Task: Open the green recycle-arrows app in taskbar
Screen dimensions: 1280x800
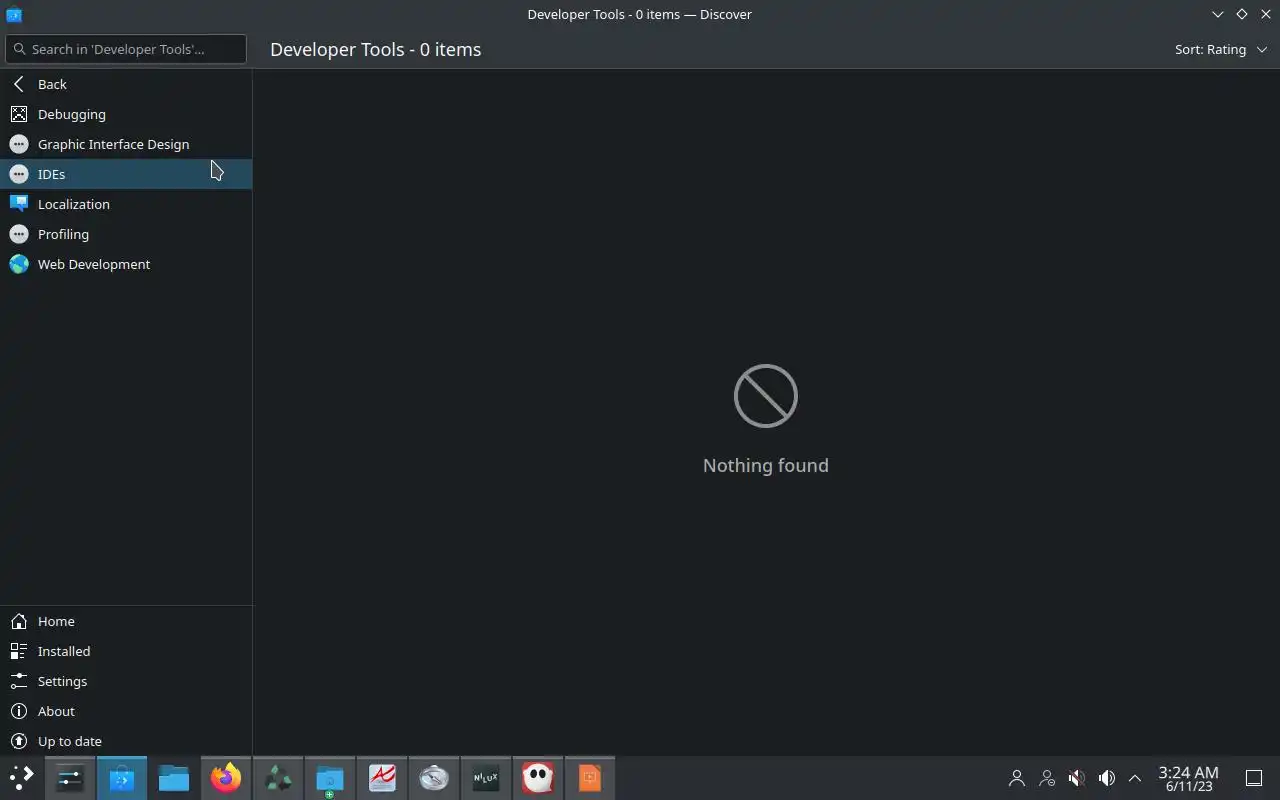Action: point(278,778)
